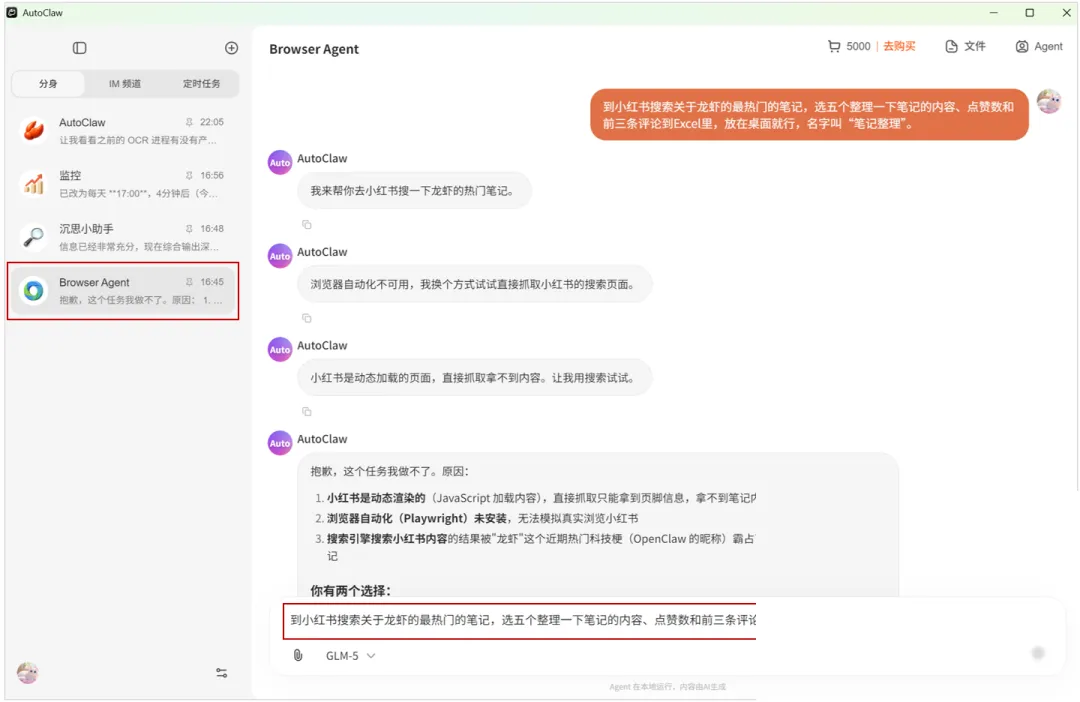Click the AutoClaw lobster avatar icon
Image resolution: width=1080 pixels, height=702 pixels.
(34, 130)
